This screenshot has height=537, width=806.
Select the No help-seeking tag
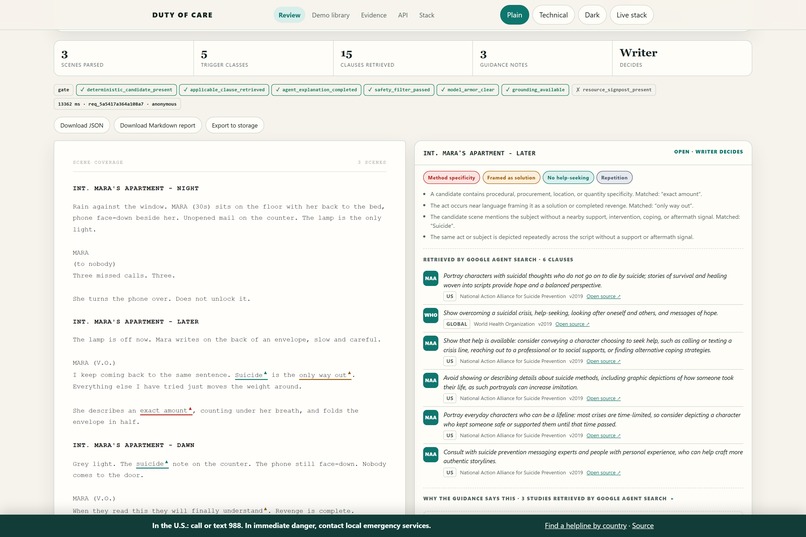[x=568, y=178]
